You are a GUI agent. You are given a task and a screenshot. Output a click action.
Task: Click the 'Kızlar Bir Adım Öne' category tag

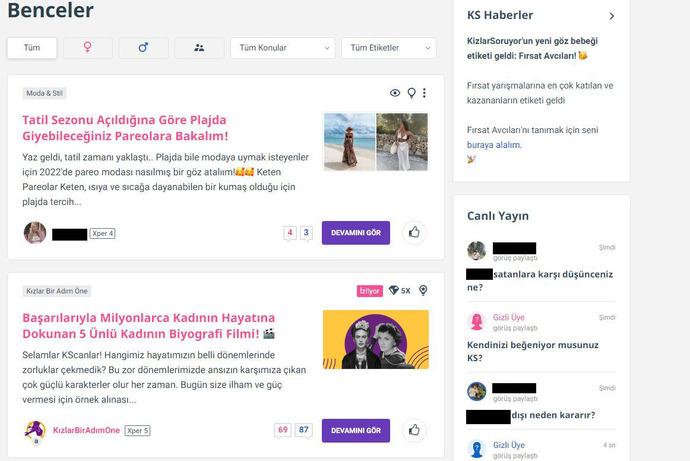[x=57, y=291]
